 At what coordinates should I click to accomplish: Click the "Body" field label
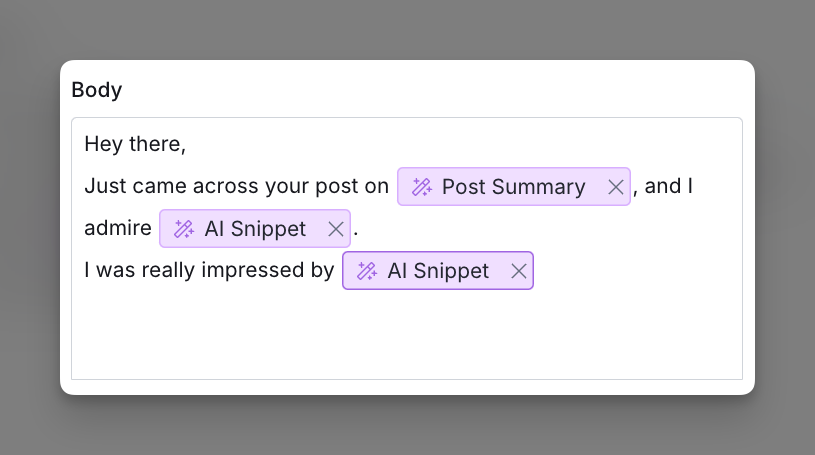click(97, 89)
